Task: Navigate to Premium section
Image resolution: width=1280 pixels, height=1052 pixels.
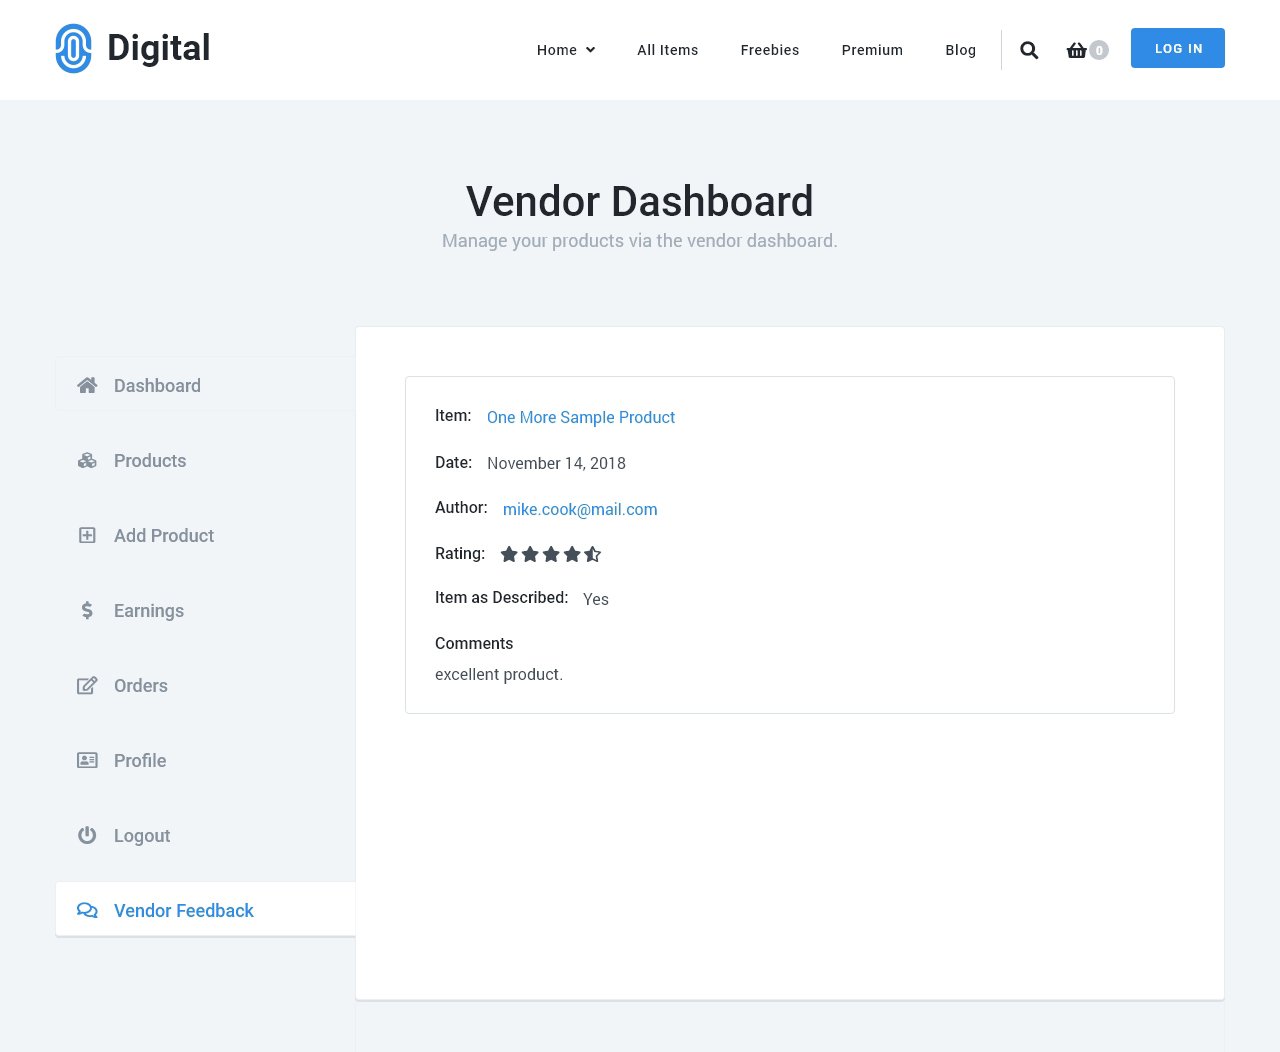Action: pos(872,50)
